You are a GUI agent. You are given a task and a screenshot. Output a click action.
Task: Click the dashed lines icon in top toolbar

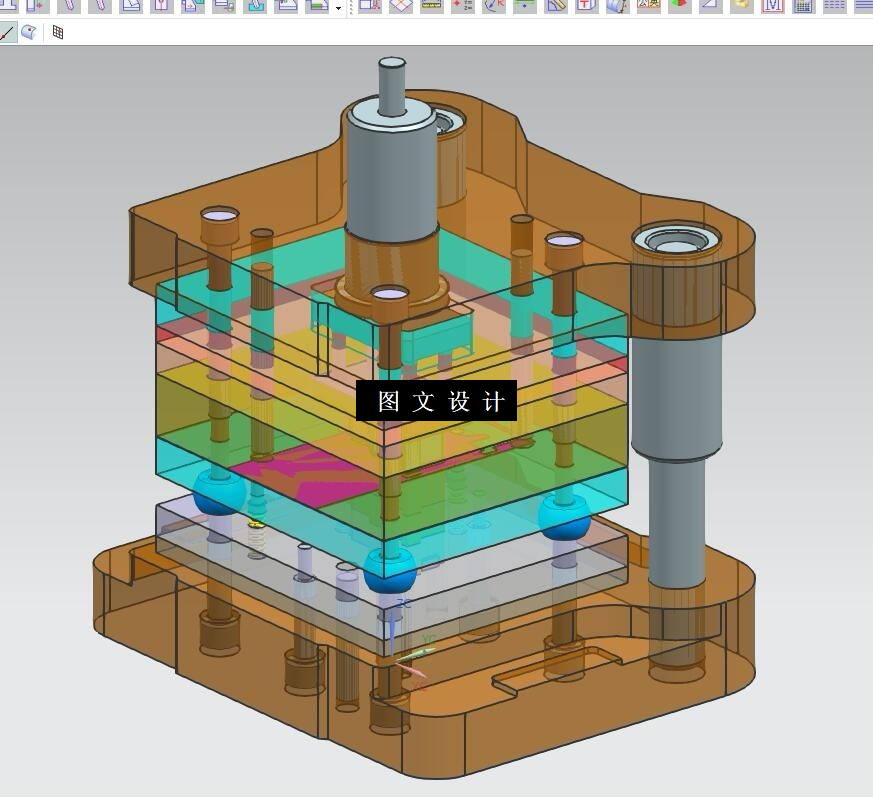(834, 6)
